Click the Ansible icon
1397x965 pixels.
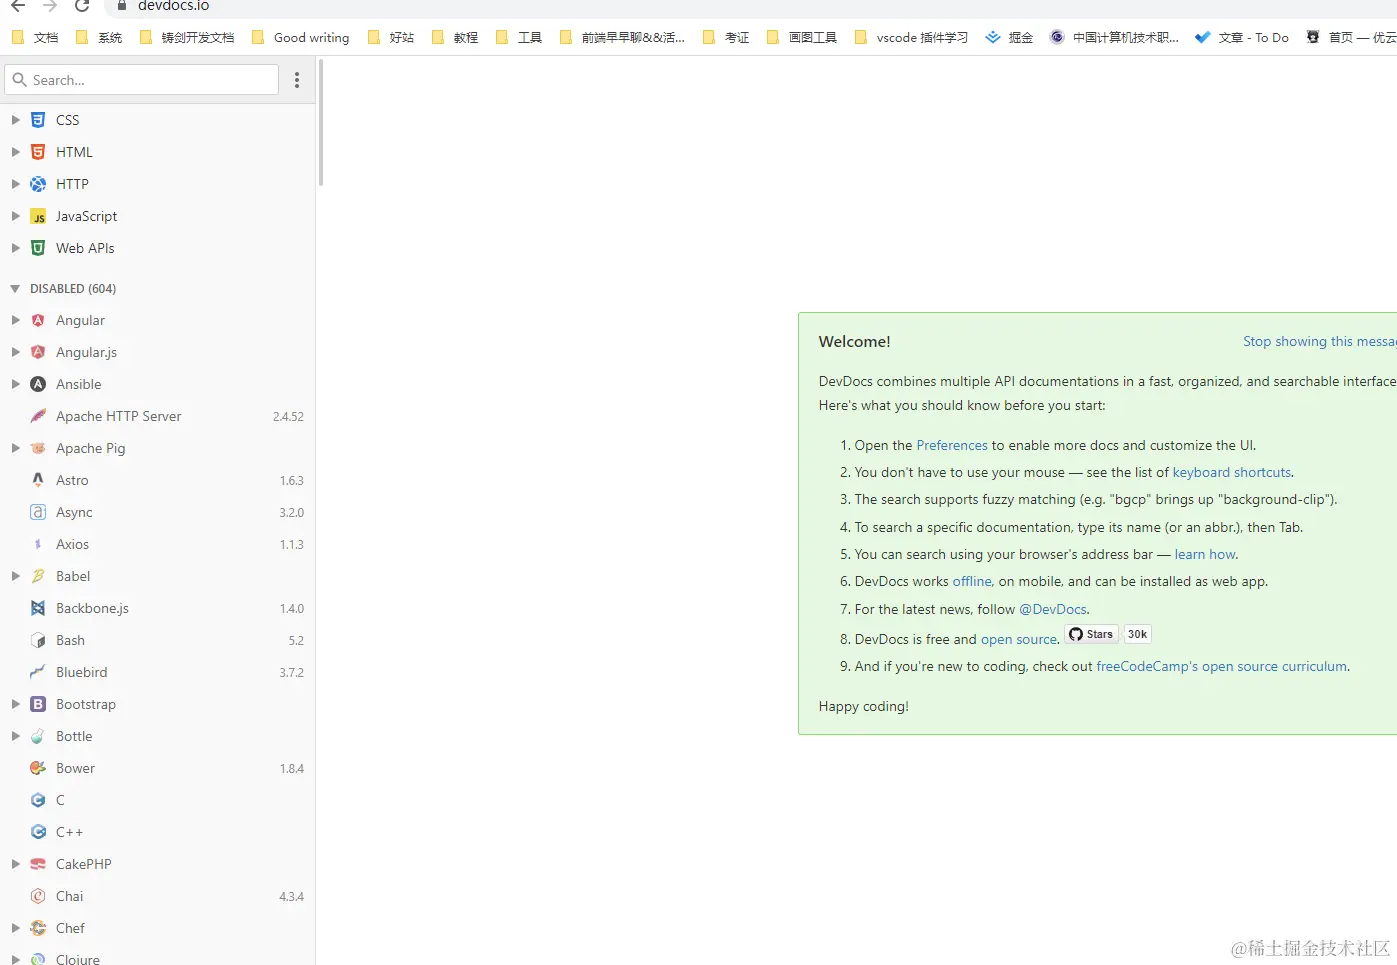38,384
